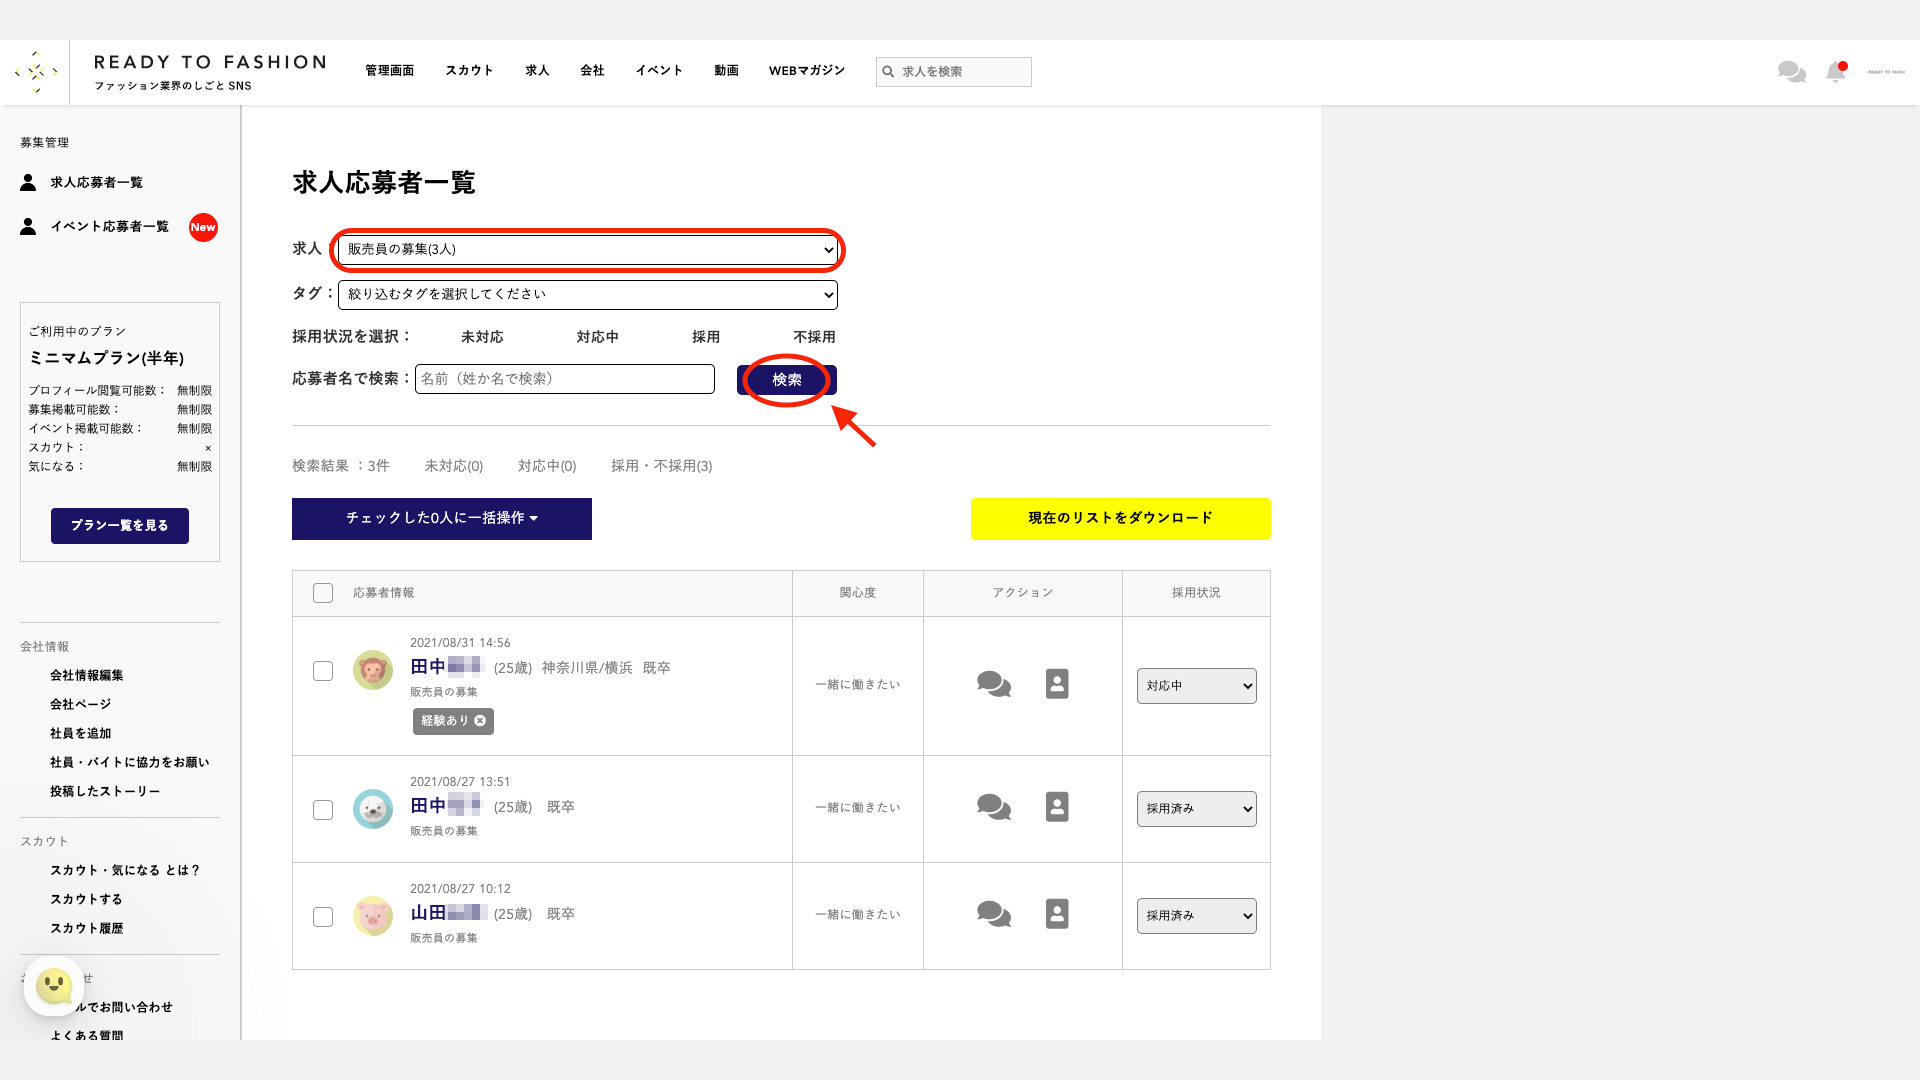
Task: Check the select-all applicants checkbox in header
Action: (323, 593)
